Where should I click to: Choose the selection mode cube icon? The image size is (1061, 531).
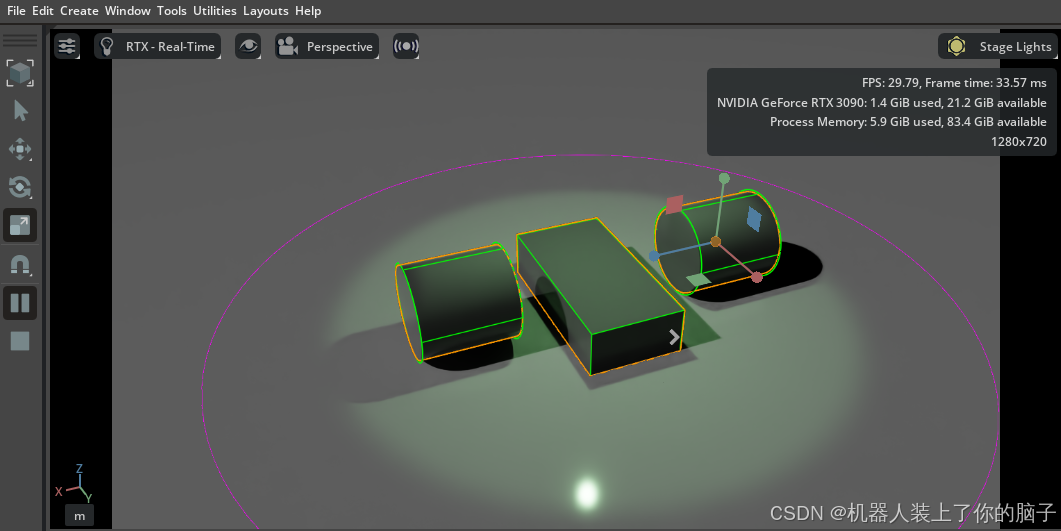(x=20, y=73)
